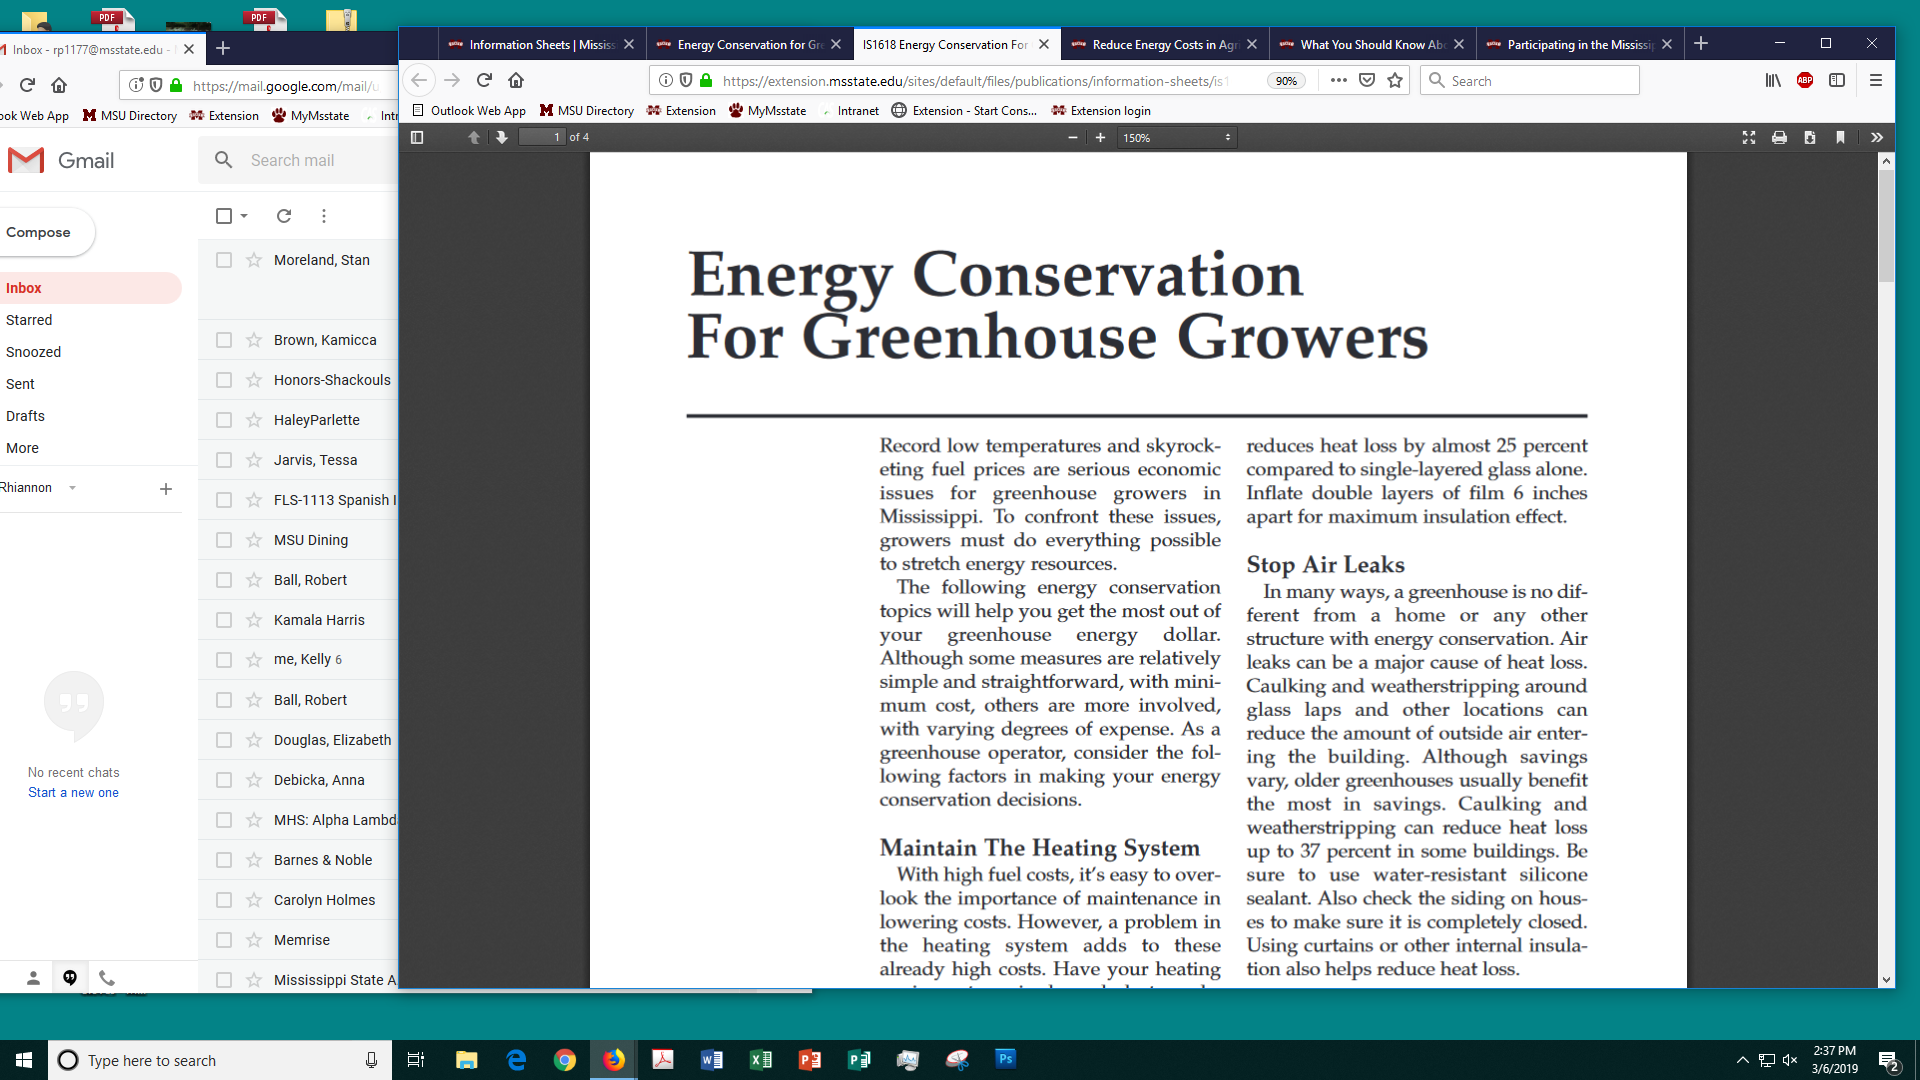Open Firefox Library icon
This screenshot has height=1080, width=1920.
tap(1773, 80)
